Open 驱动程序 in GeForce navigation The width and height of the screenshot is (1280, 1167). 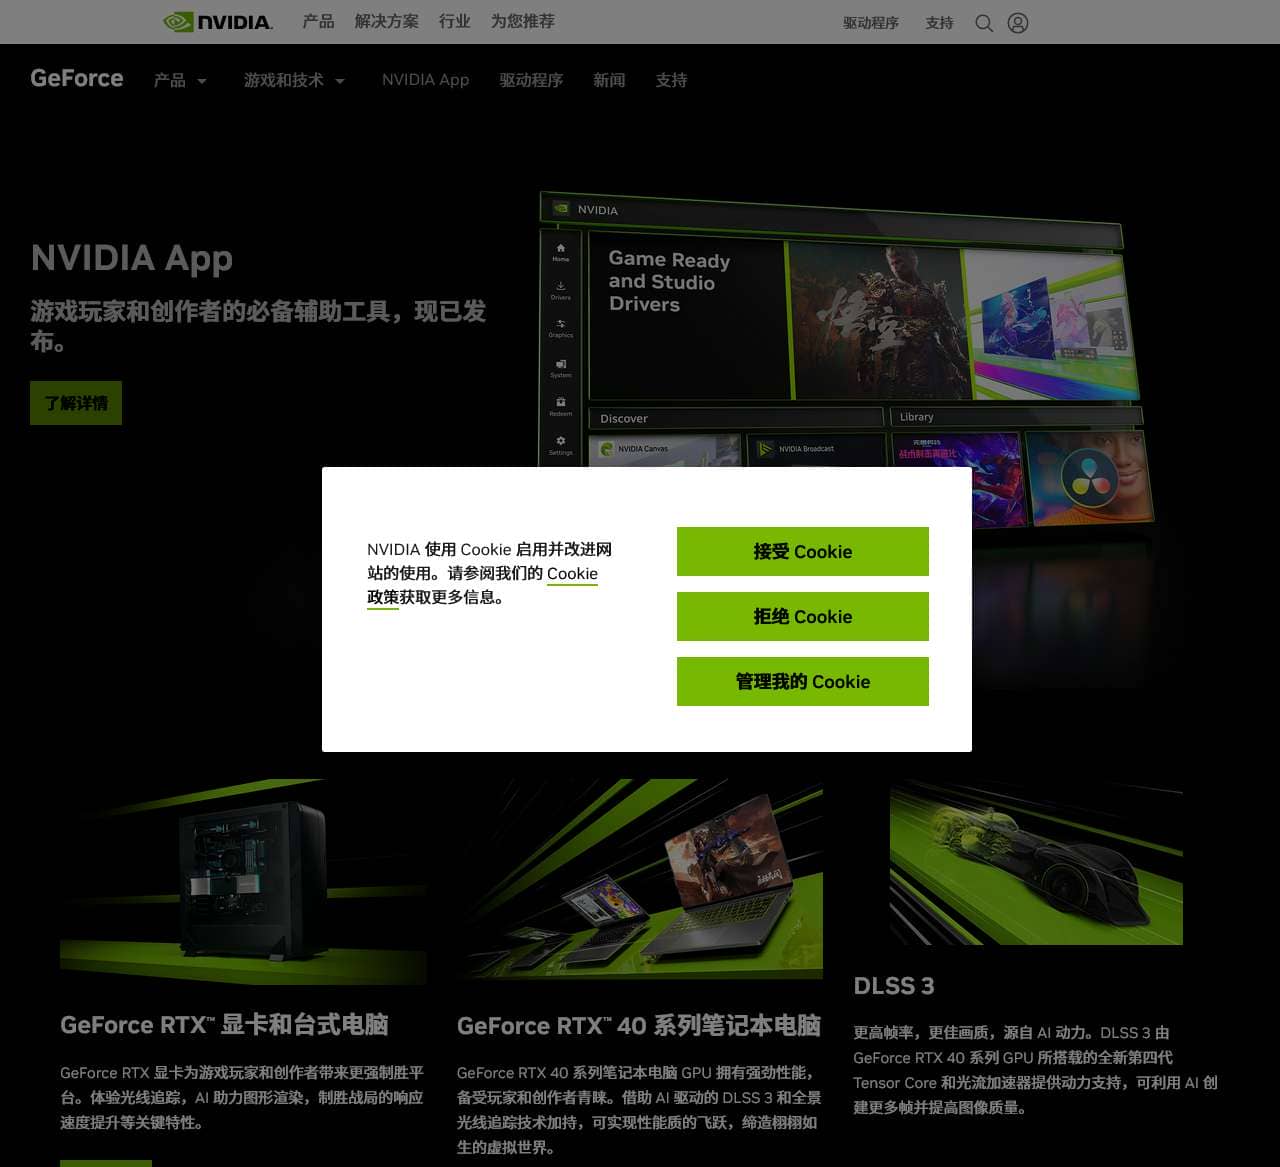point(531,80)
